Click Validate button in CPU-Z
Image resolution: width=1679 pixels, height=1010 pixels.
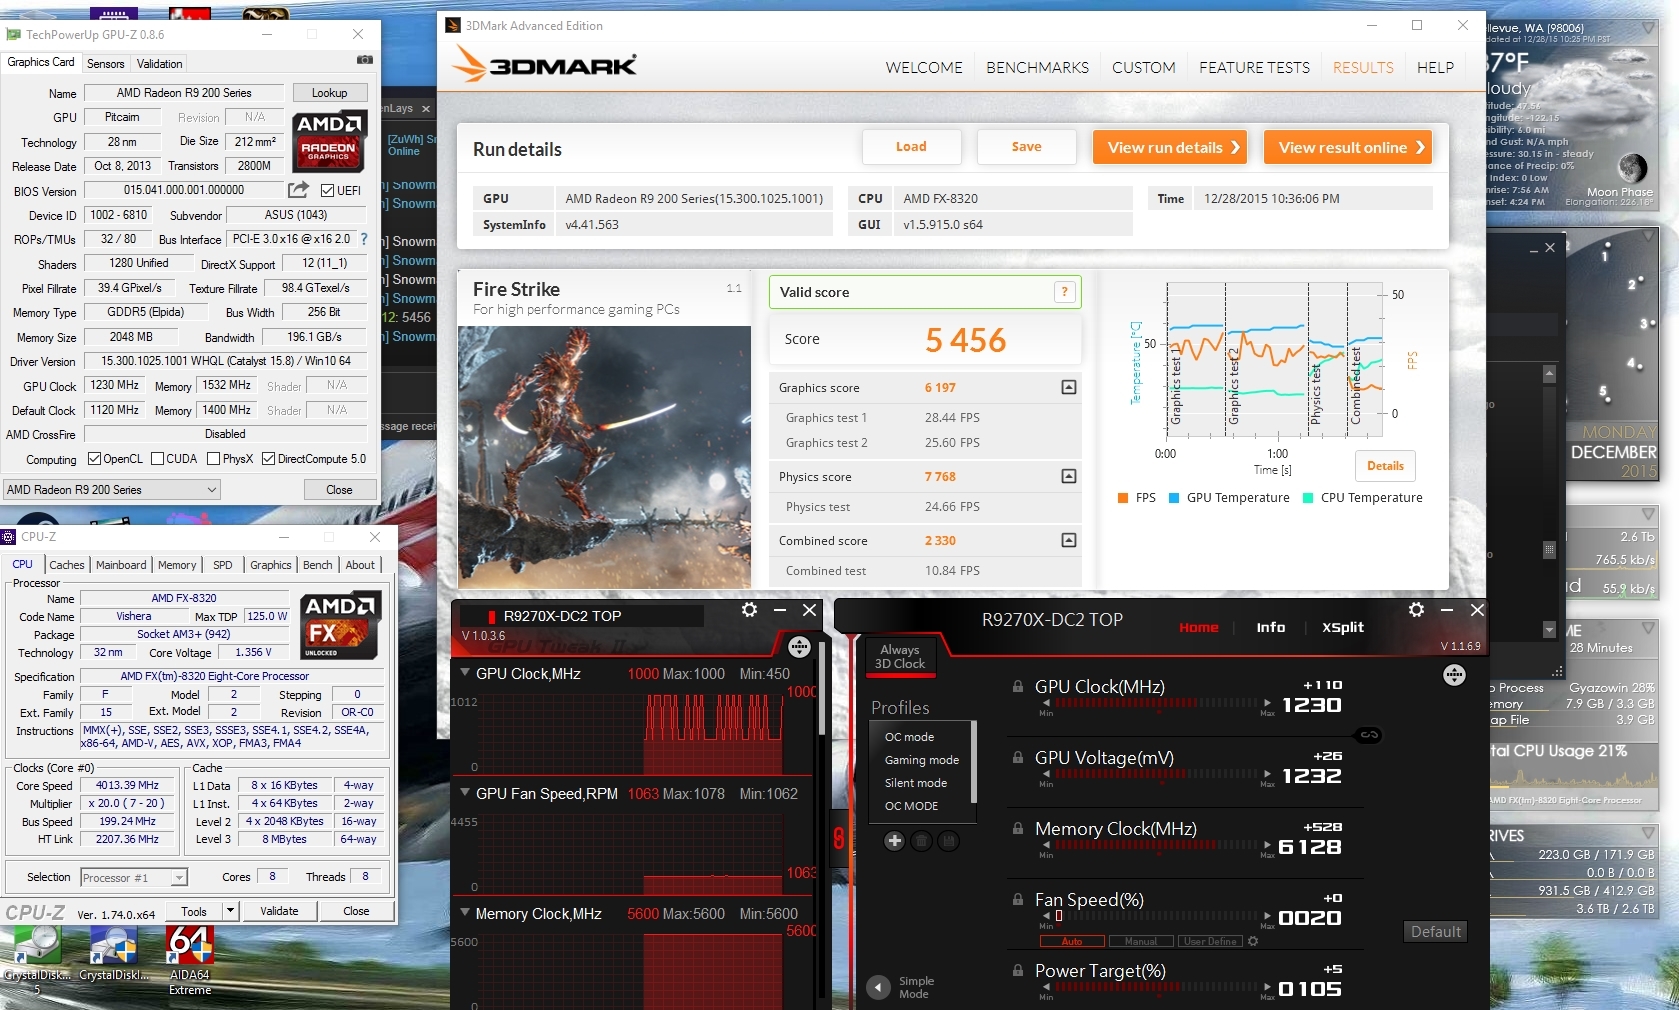click(x=279, y=911)
